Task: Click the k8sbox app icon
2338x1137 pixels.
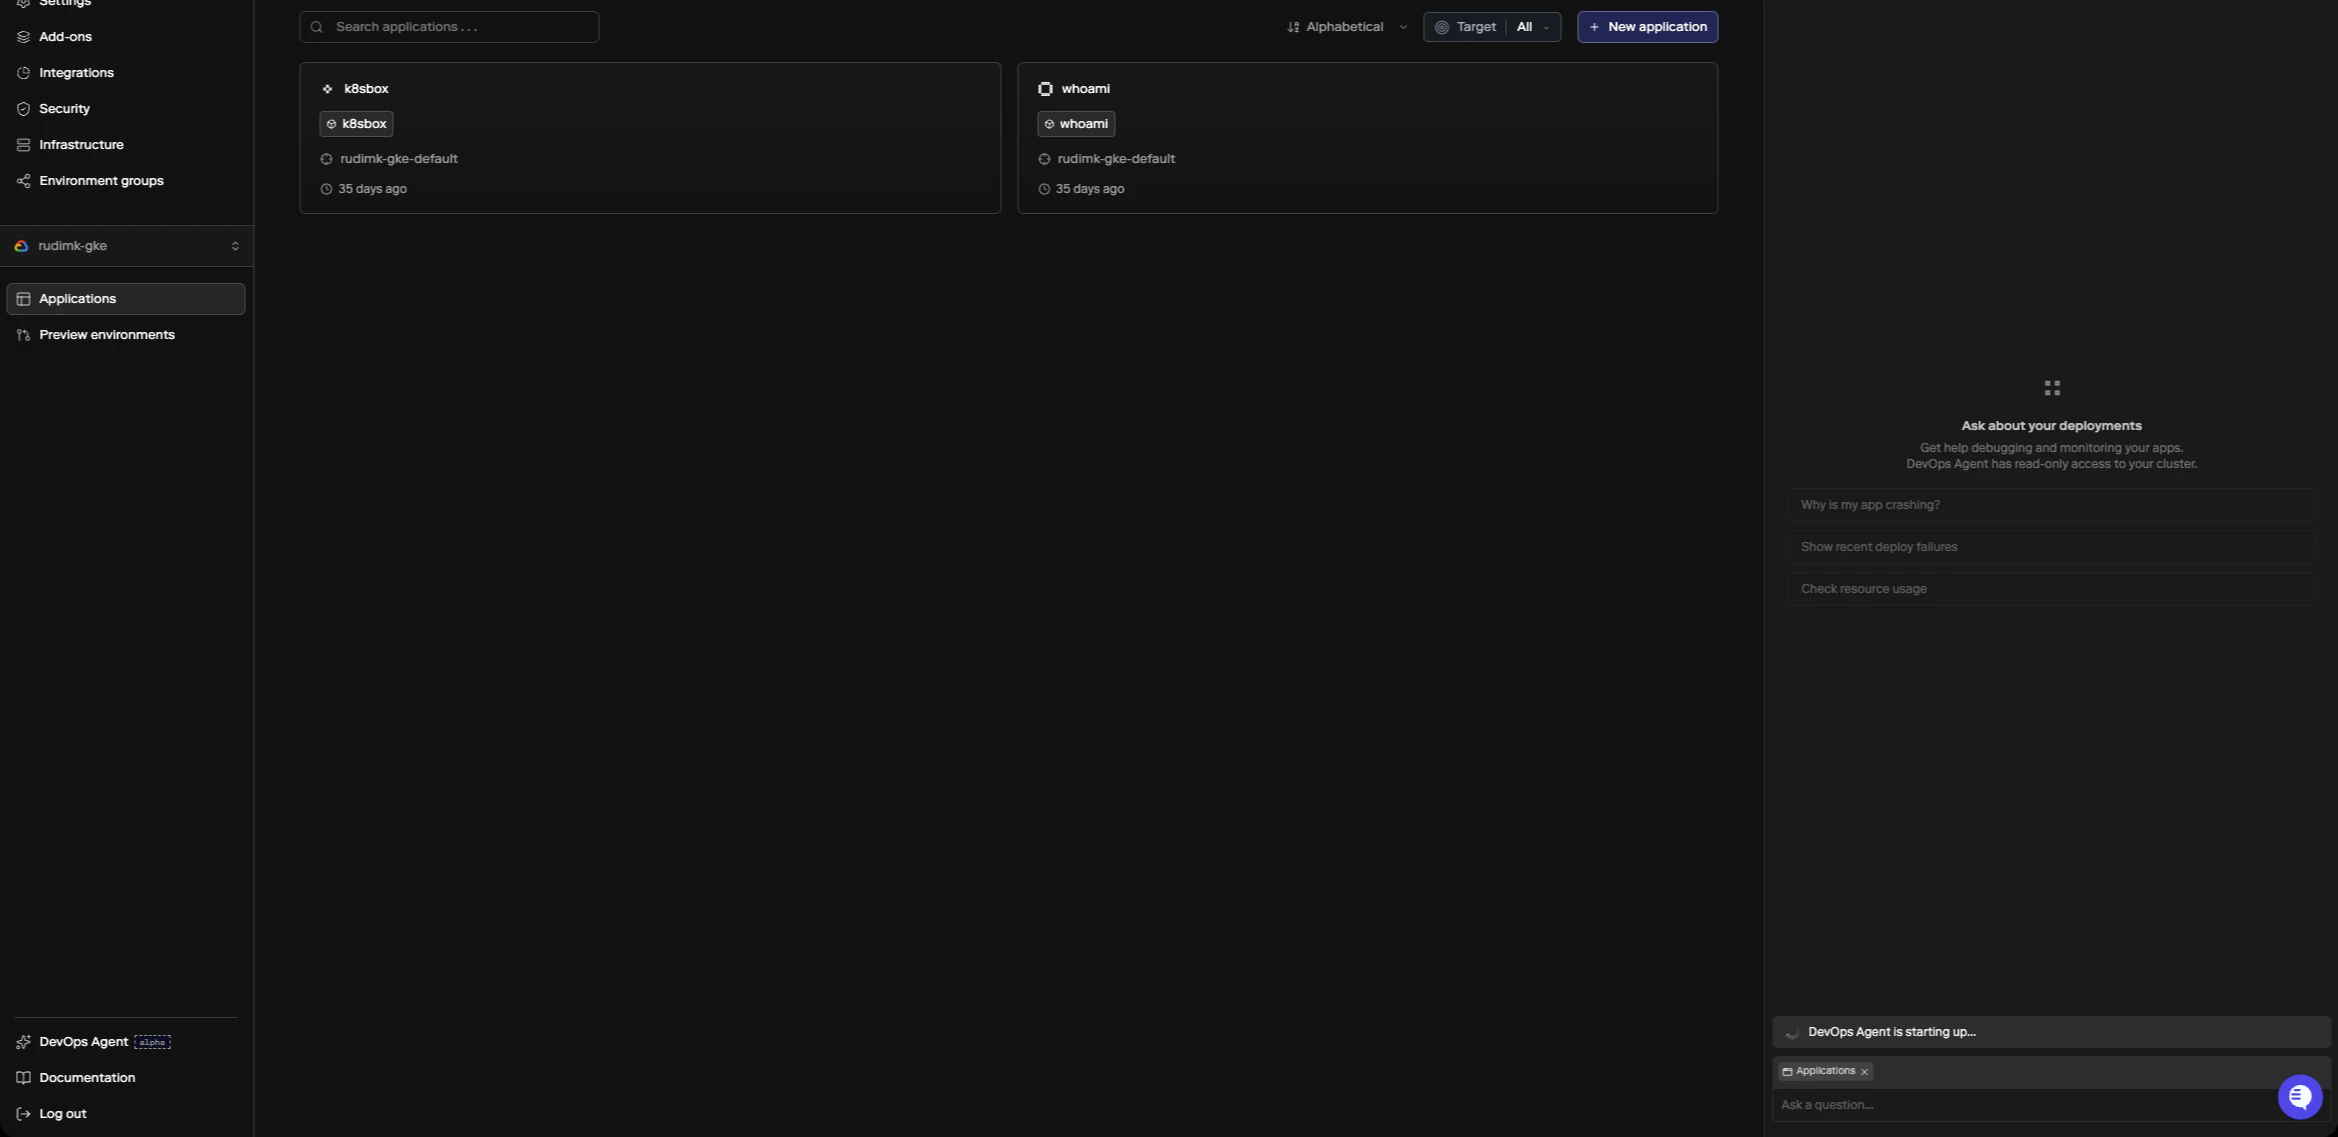Action: (x=327, y=89)
